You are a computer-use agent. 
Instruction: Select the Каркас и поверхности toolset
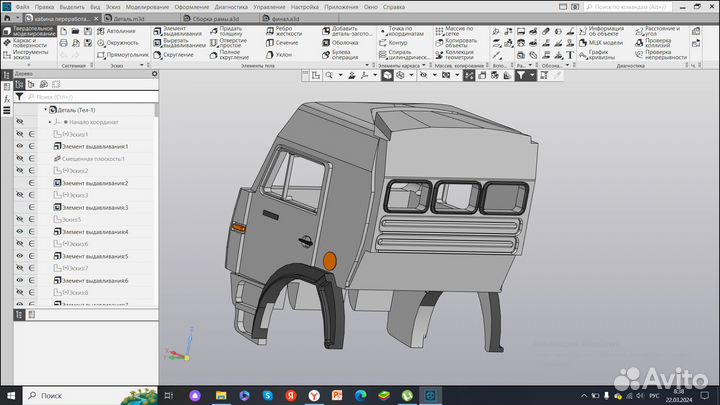pos(28,43)
